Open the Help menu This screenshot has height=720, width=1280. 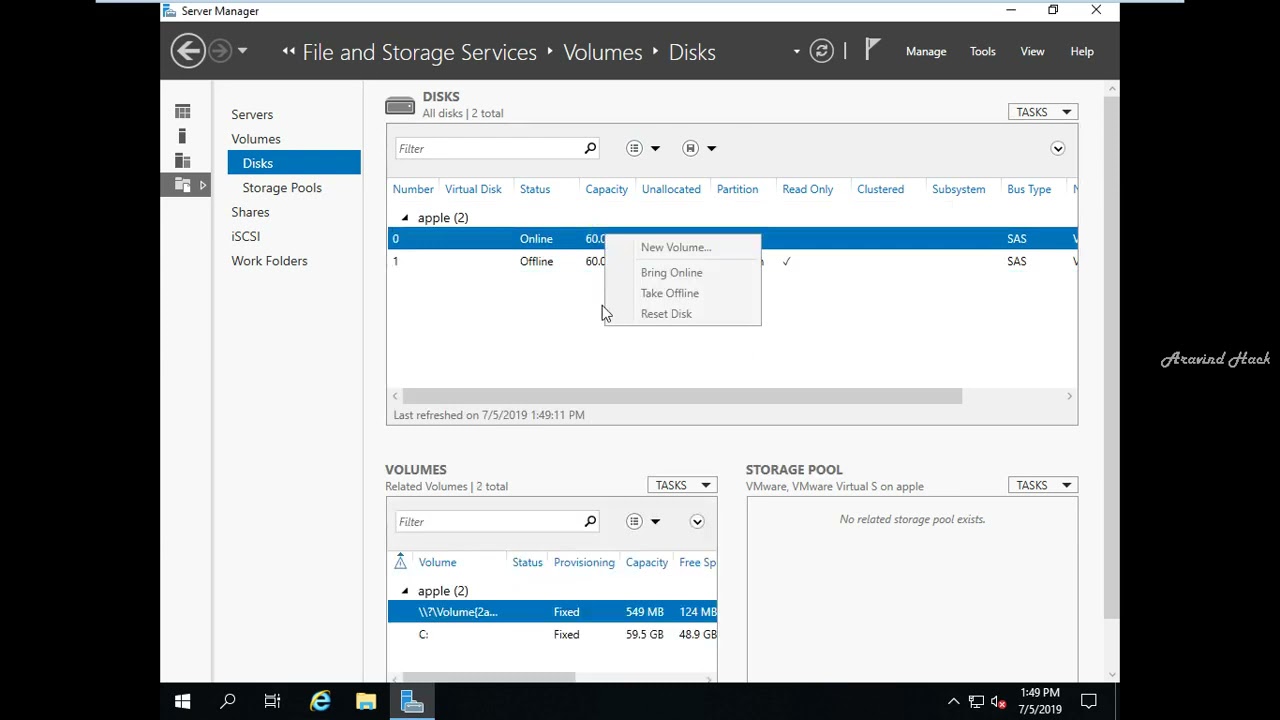[x=1082, y=51]
